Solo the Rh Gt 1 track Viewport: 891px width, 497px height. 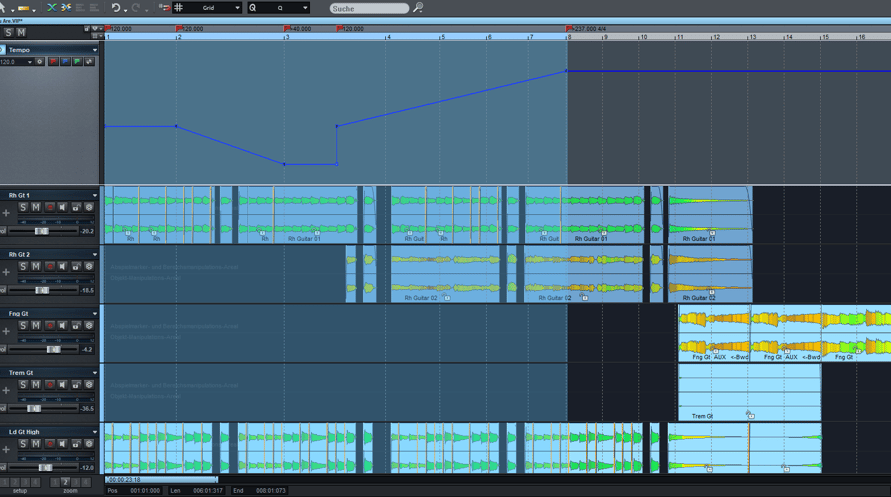pyautogui.click(x=23, y=207)
